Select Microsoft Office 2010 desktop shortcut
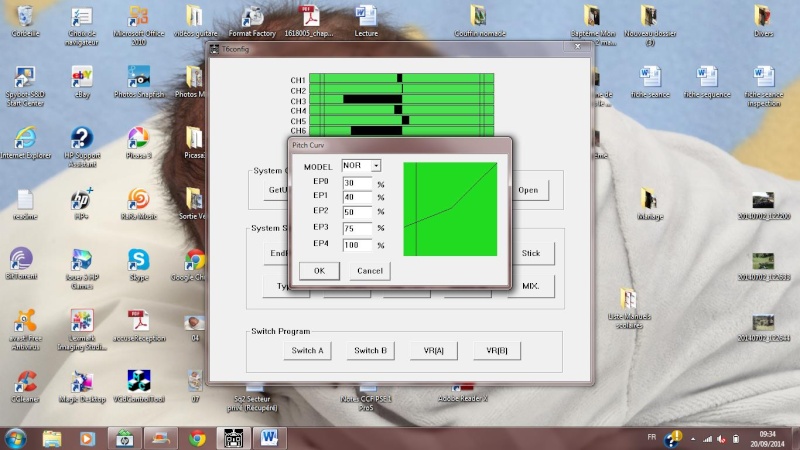The height and width of the screenshot is (450, 800). click(139, 26)
